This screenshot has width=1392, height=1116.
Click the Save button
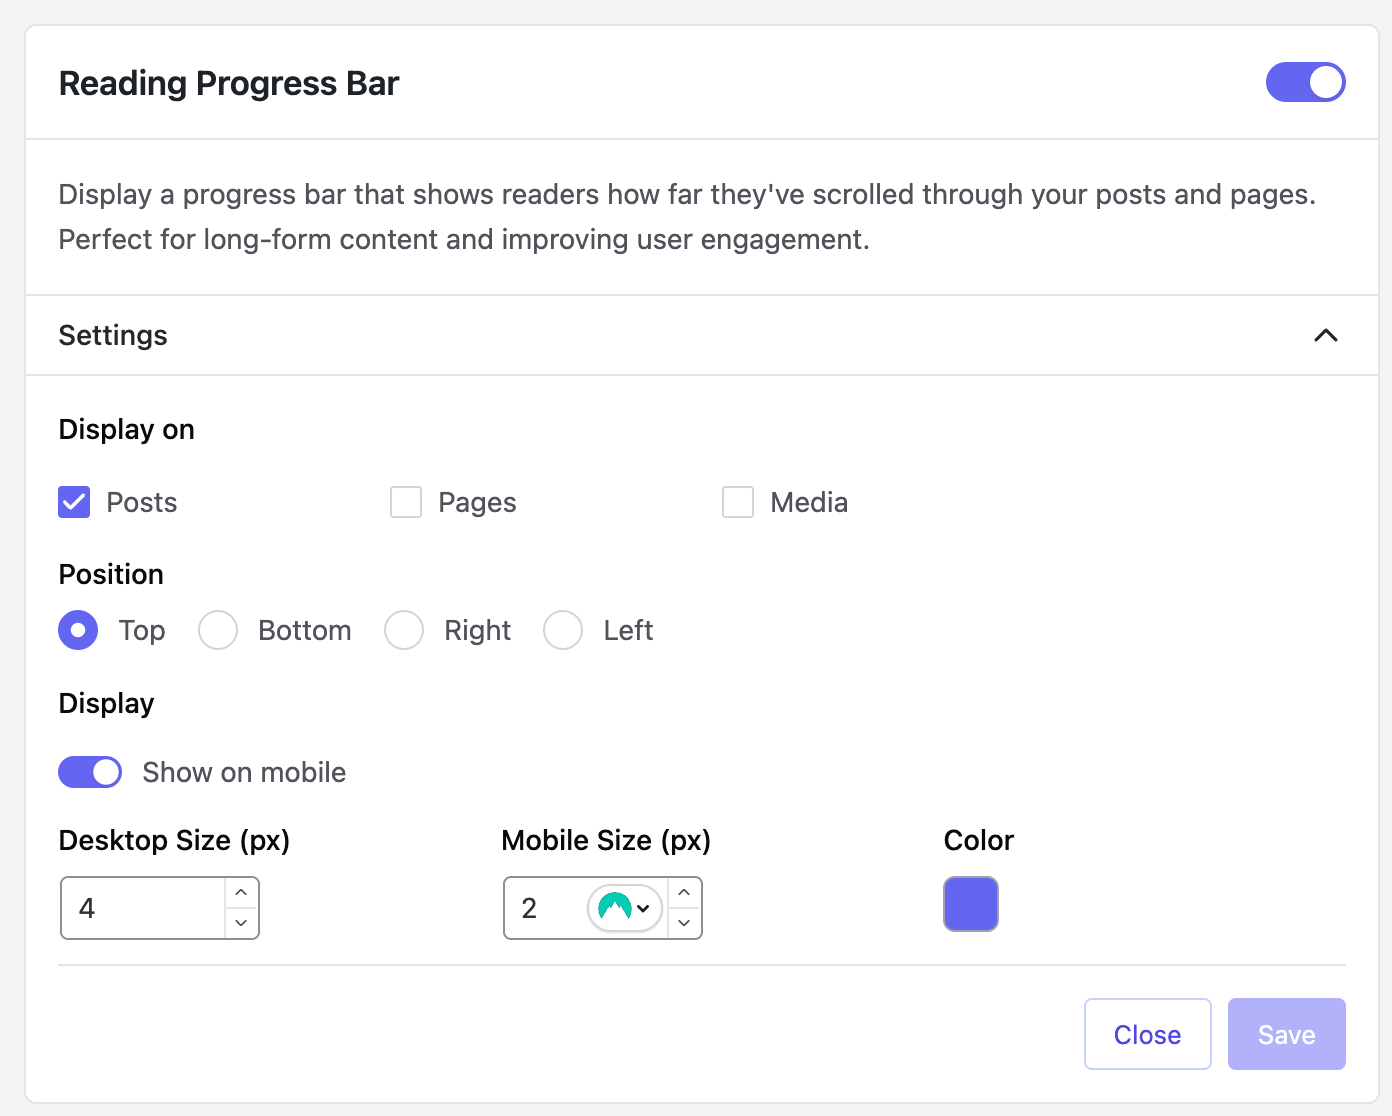1286,1034
